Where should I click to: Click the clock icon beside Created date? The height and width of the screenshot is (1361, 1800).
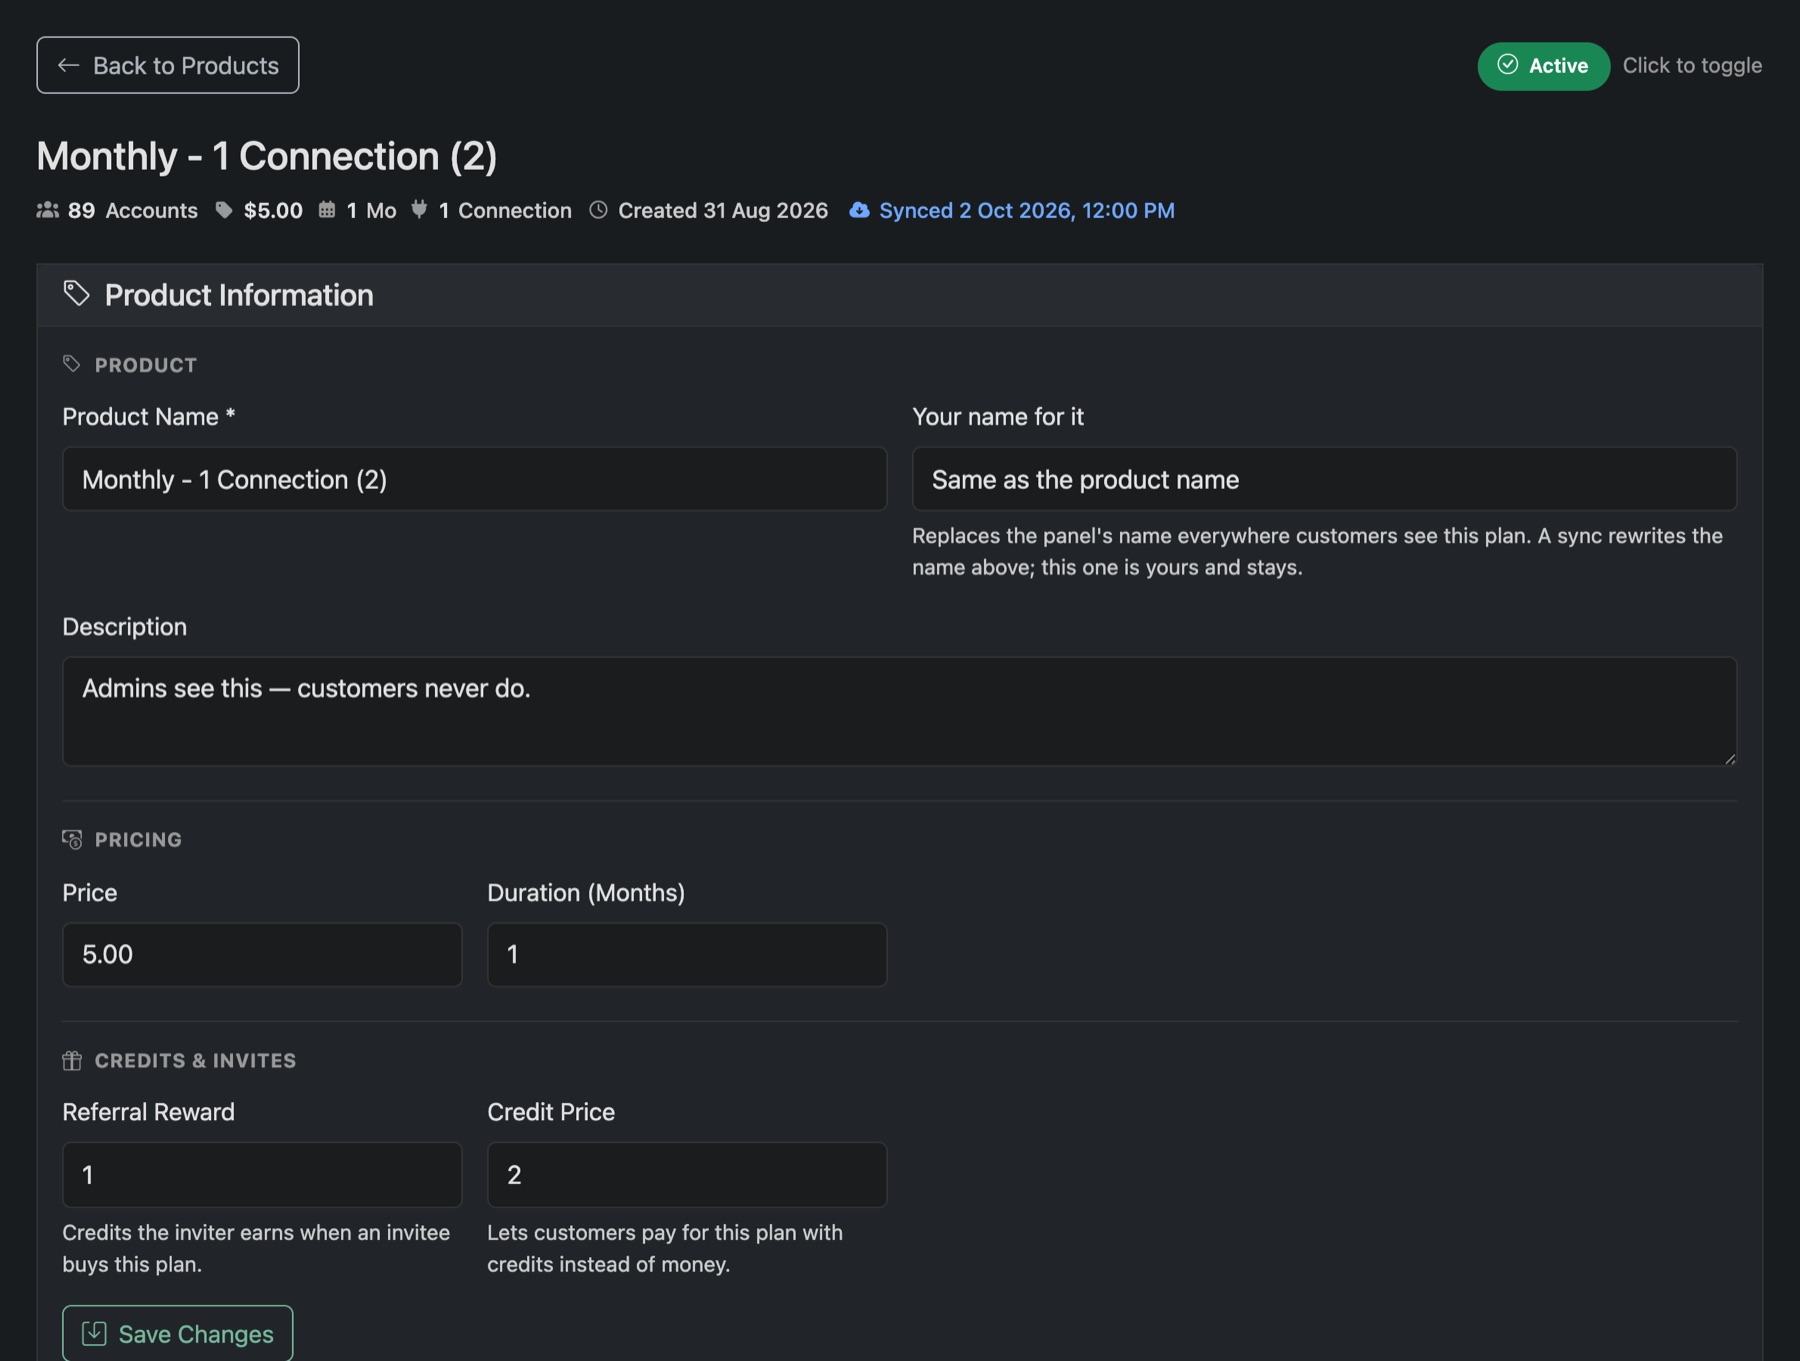[x=598, y=210]
